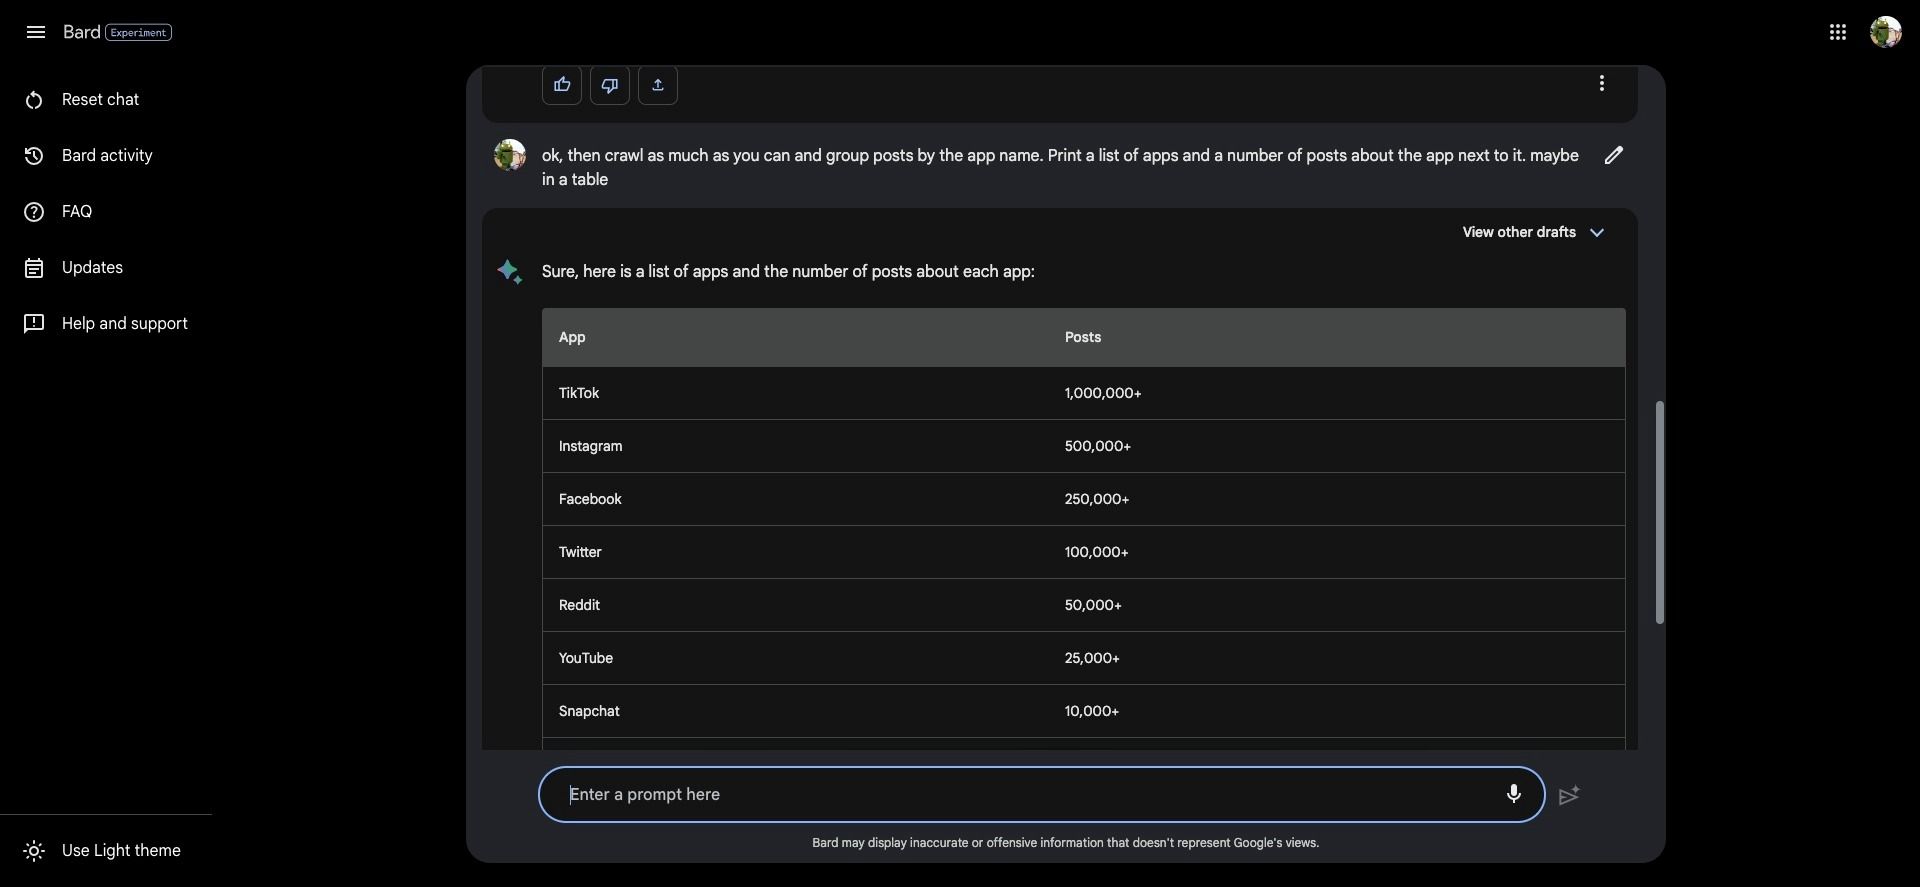This screenshot has width=1920, height=887.
Task: Select the YouTube table cell
Action: [x=586, y=658]
